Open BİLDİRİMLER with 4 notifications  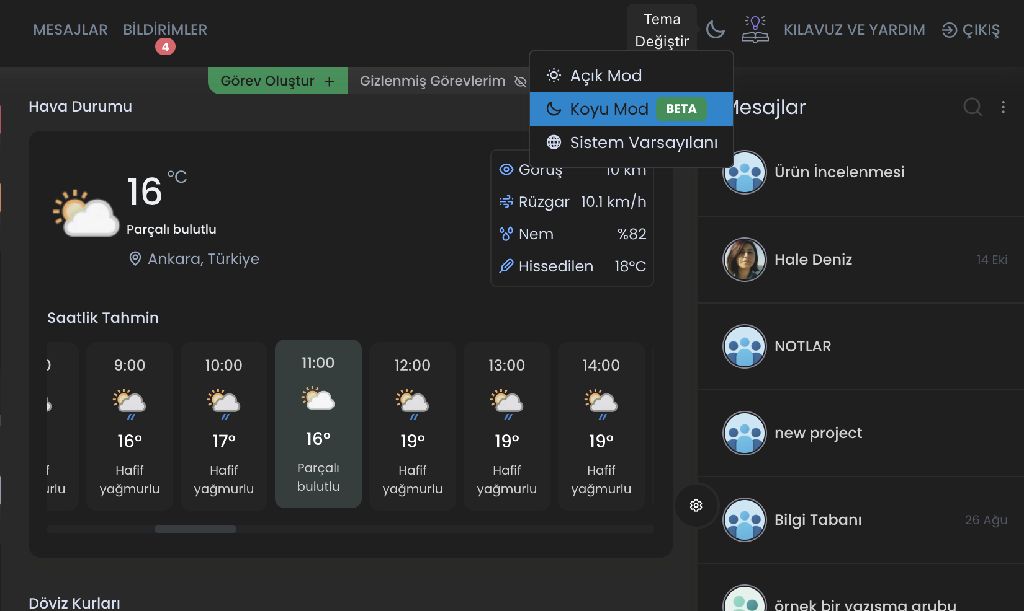click(165, 30)
